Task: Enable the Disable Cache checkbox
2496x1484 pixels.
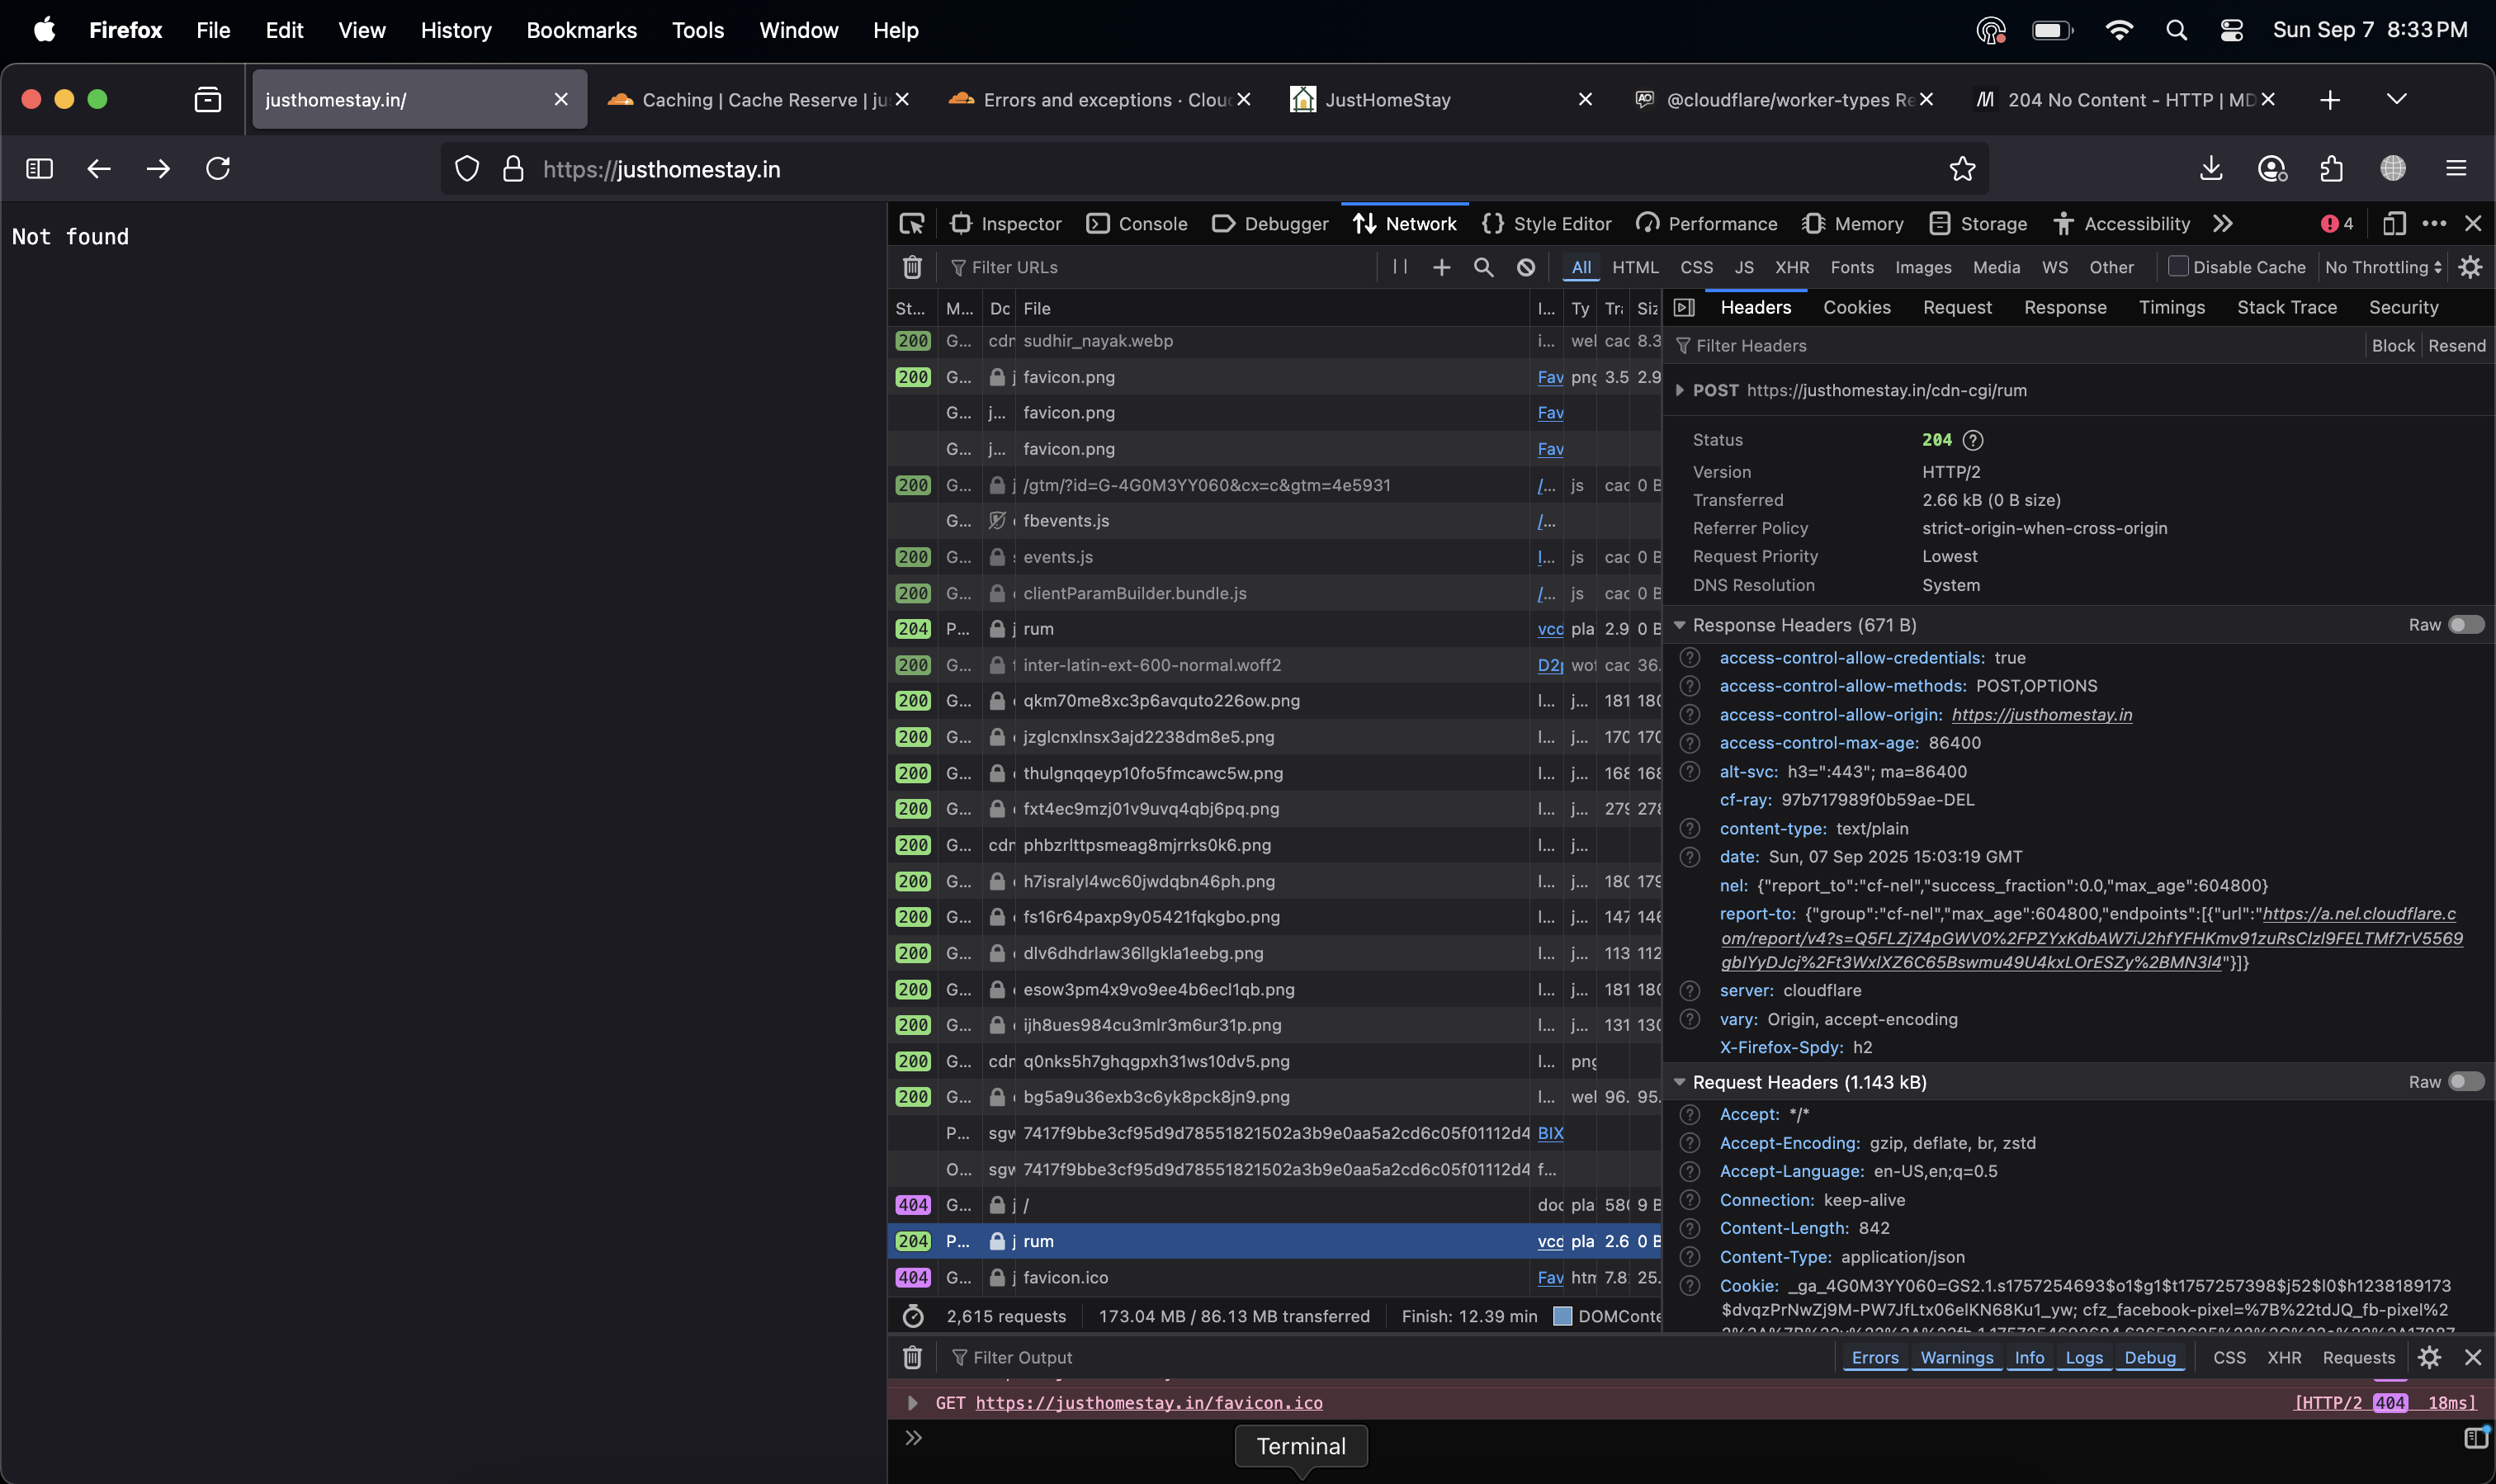Action: [2177, 267]
